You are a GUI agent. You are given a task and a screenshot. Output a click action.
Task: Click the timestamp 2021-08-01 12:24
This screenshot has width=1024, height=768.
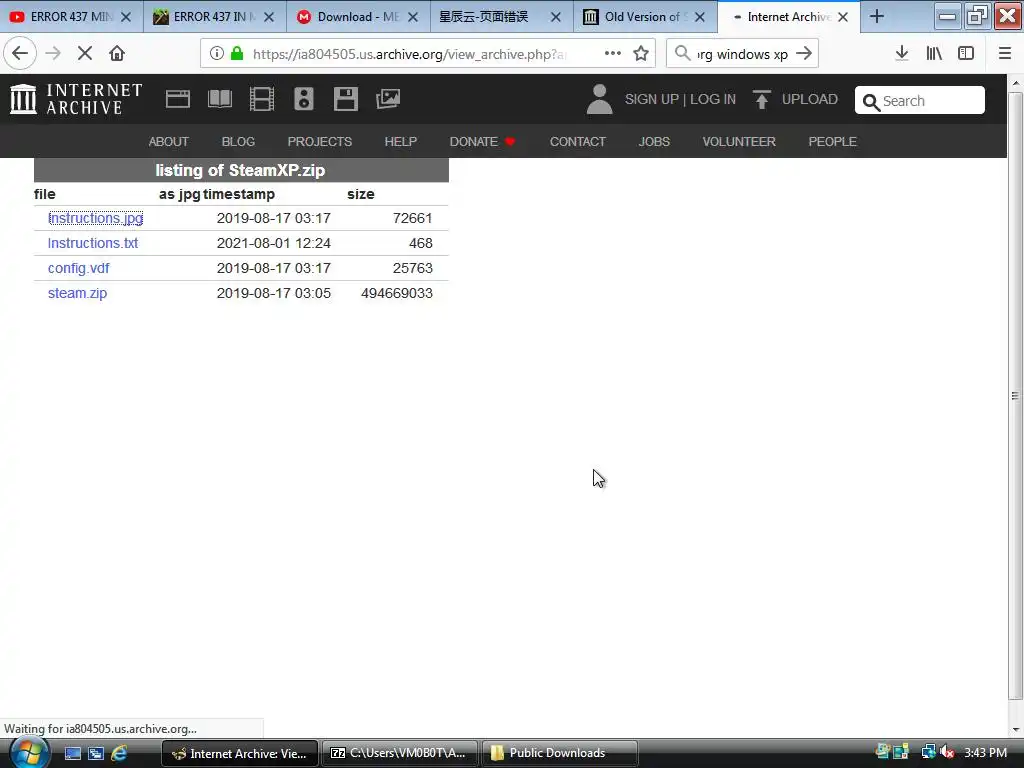point(274,243)
